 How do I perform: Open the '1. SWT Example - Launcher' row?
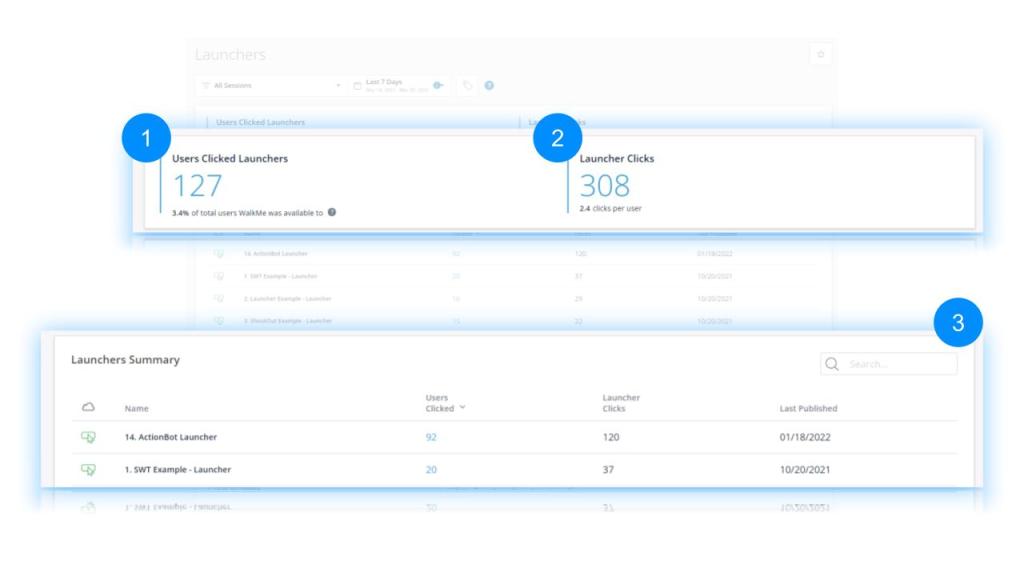(178, 469)
